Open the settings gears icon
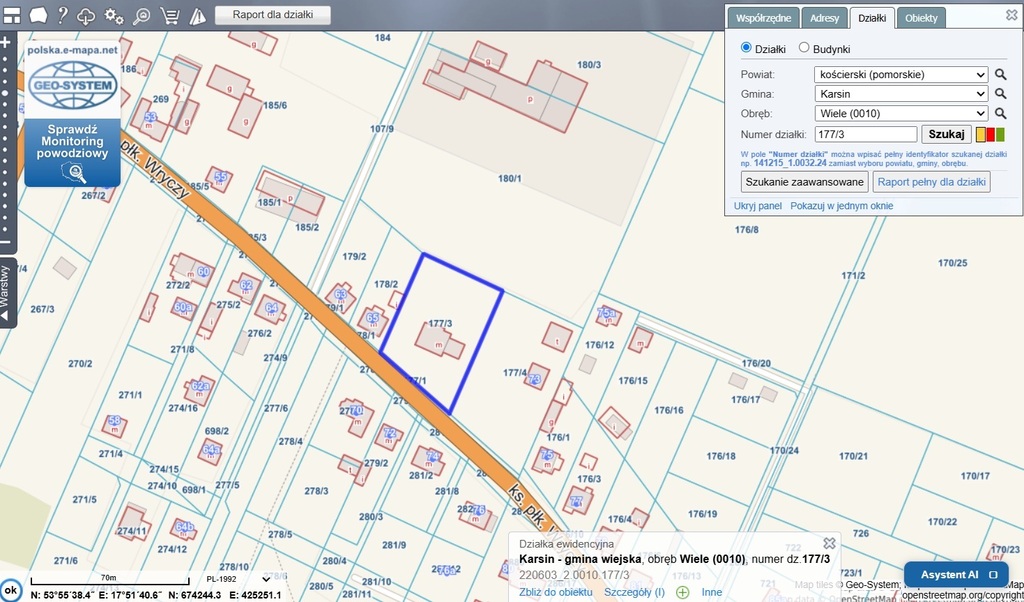This screenshot has height=602, width=1024. [x=115, y=15]
